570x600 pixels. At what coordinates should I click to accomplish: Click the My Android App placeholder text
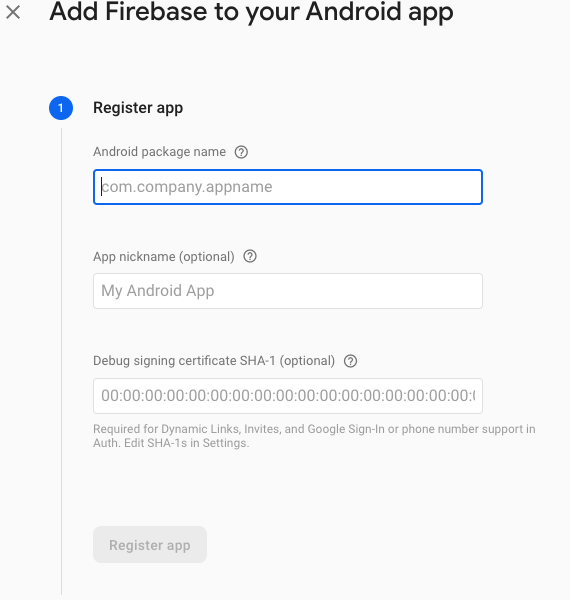tap(158, 291)
